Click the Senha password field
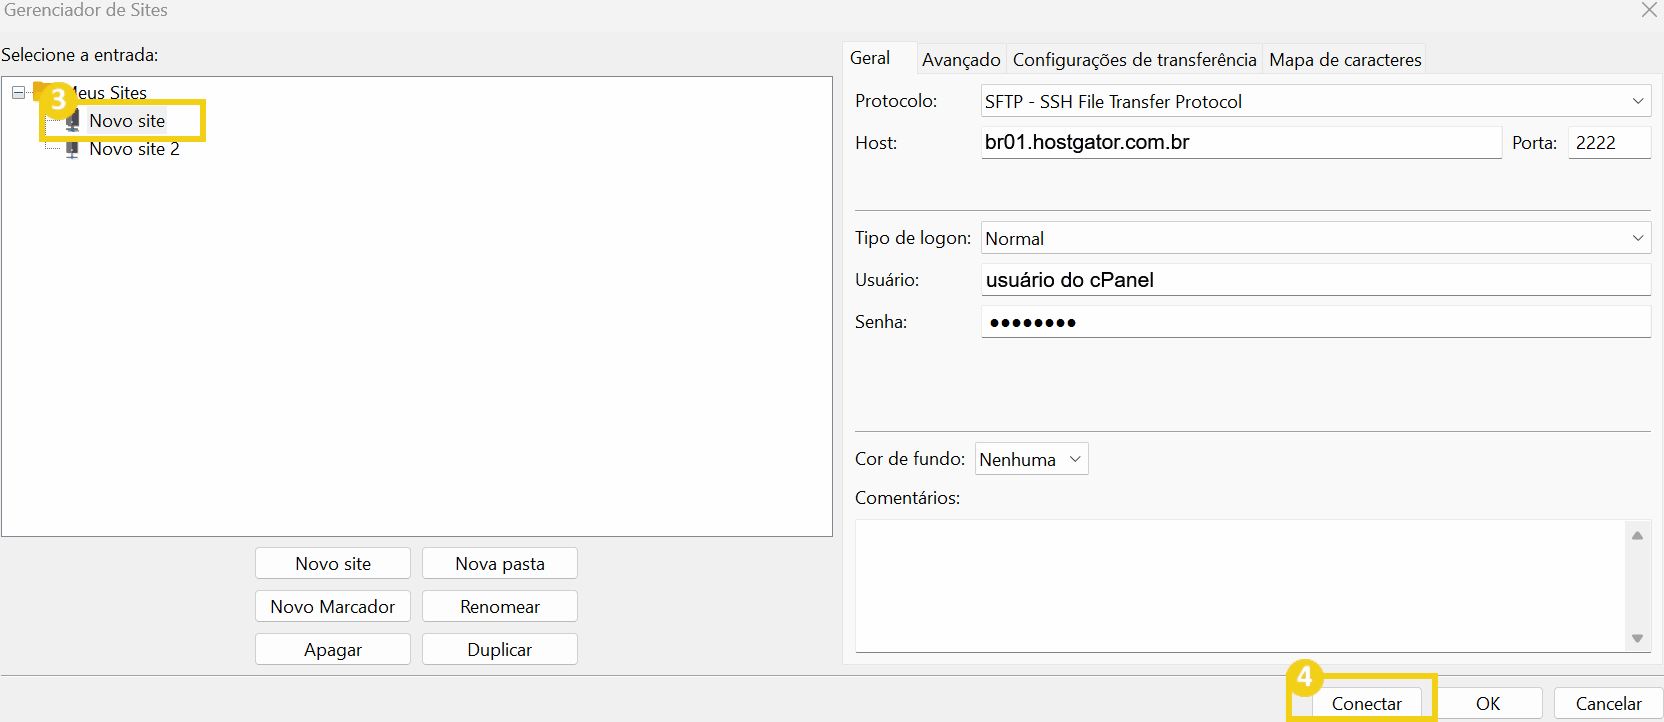This screenshot has width=1664, height=722. point(1316,322)
